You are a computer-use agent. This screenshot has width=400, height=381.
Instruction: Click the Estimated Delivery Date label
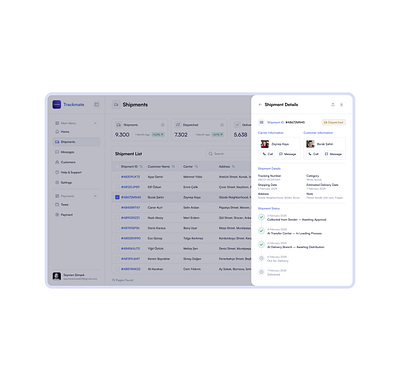click(322, 185)
